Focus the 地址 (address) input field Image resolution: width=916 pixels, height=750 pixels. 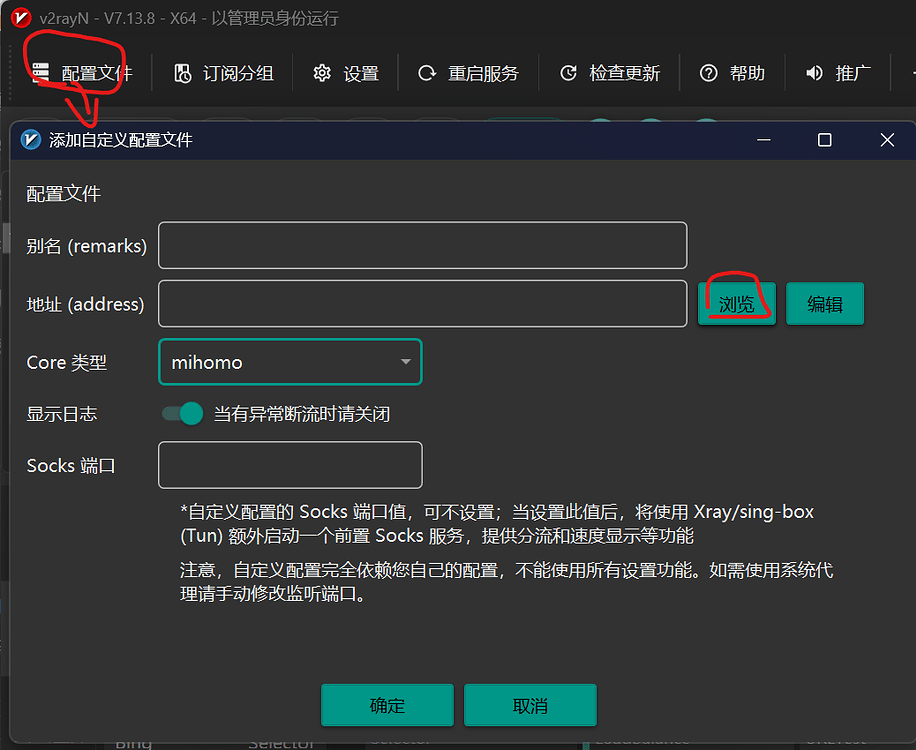422,304
